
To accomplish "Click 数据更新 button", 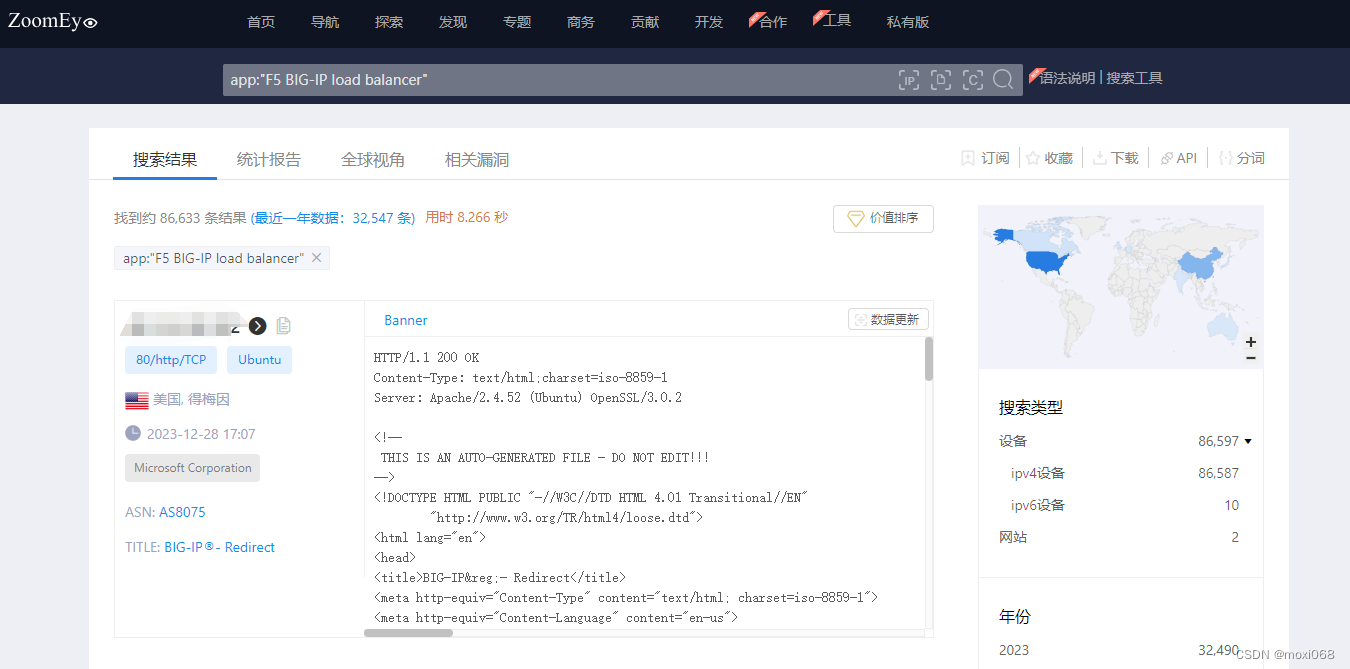I will tap(889, 319).
